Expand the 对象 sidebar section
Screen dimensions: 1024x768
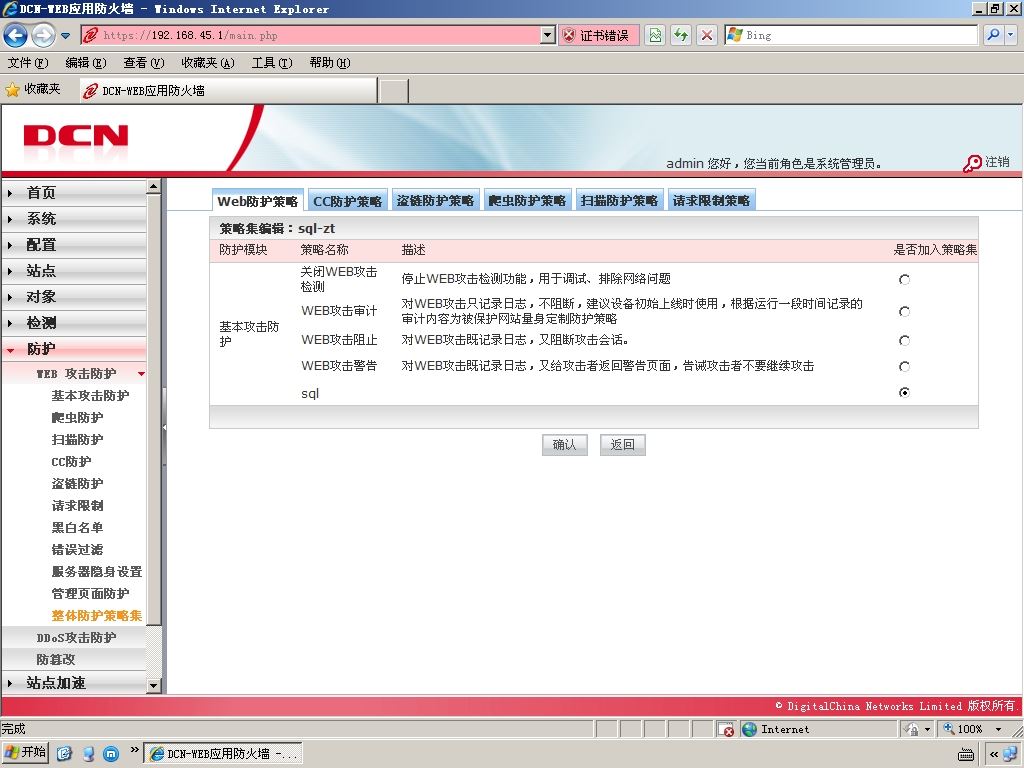click(x=74, y=297)
